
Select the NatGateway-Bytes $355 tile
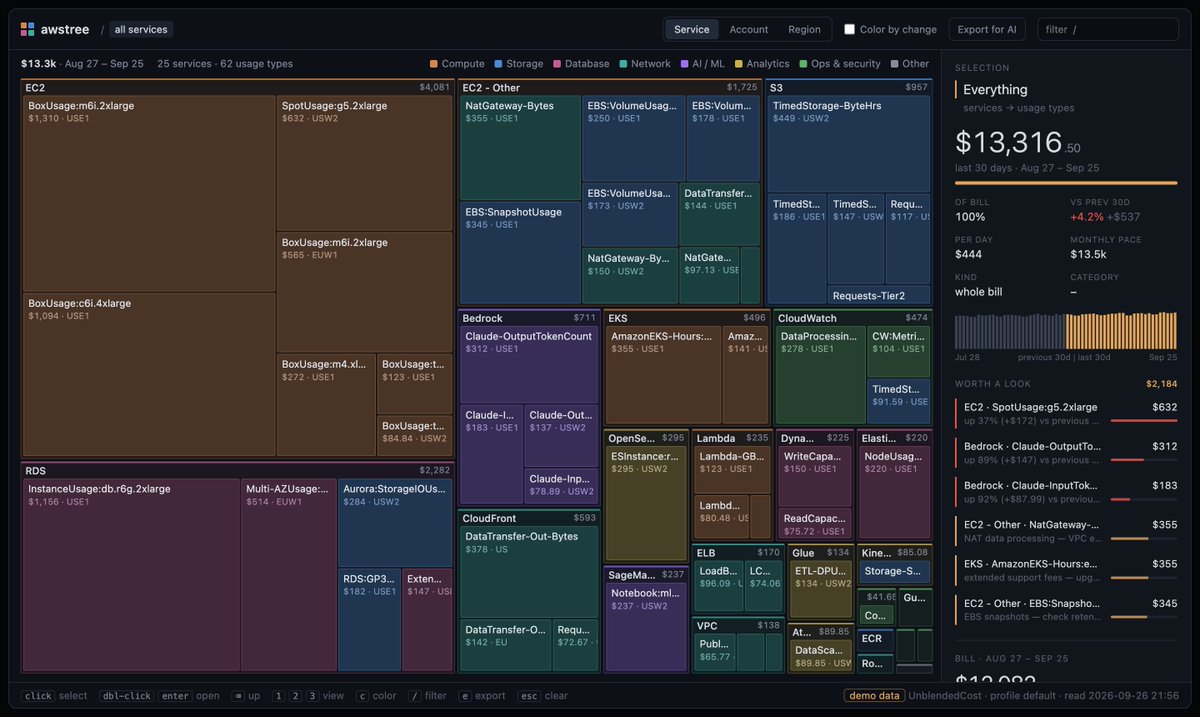point(520,148)
